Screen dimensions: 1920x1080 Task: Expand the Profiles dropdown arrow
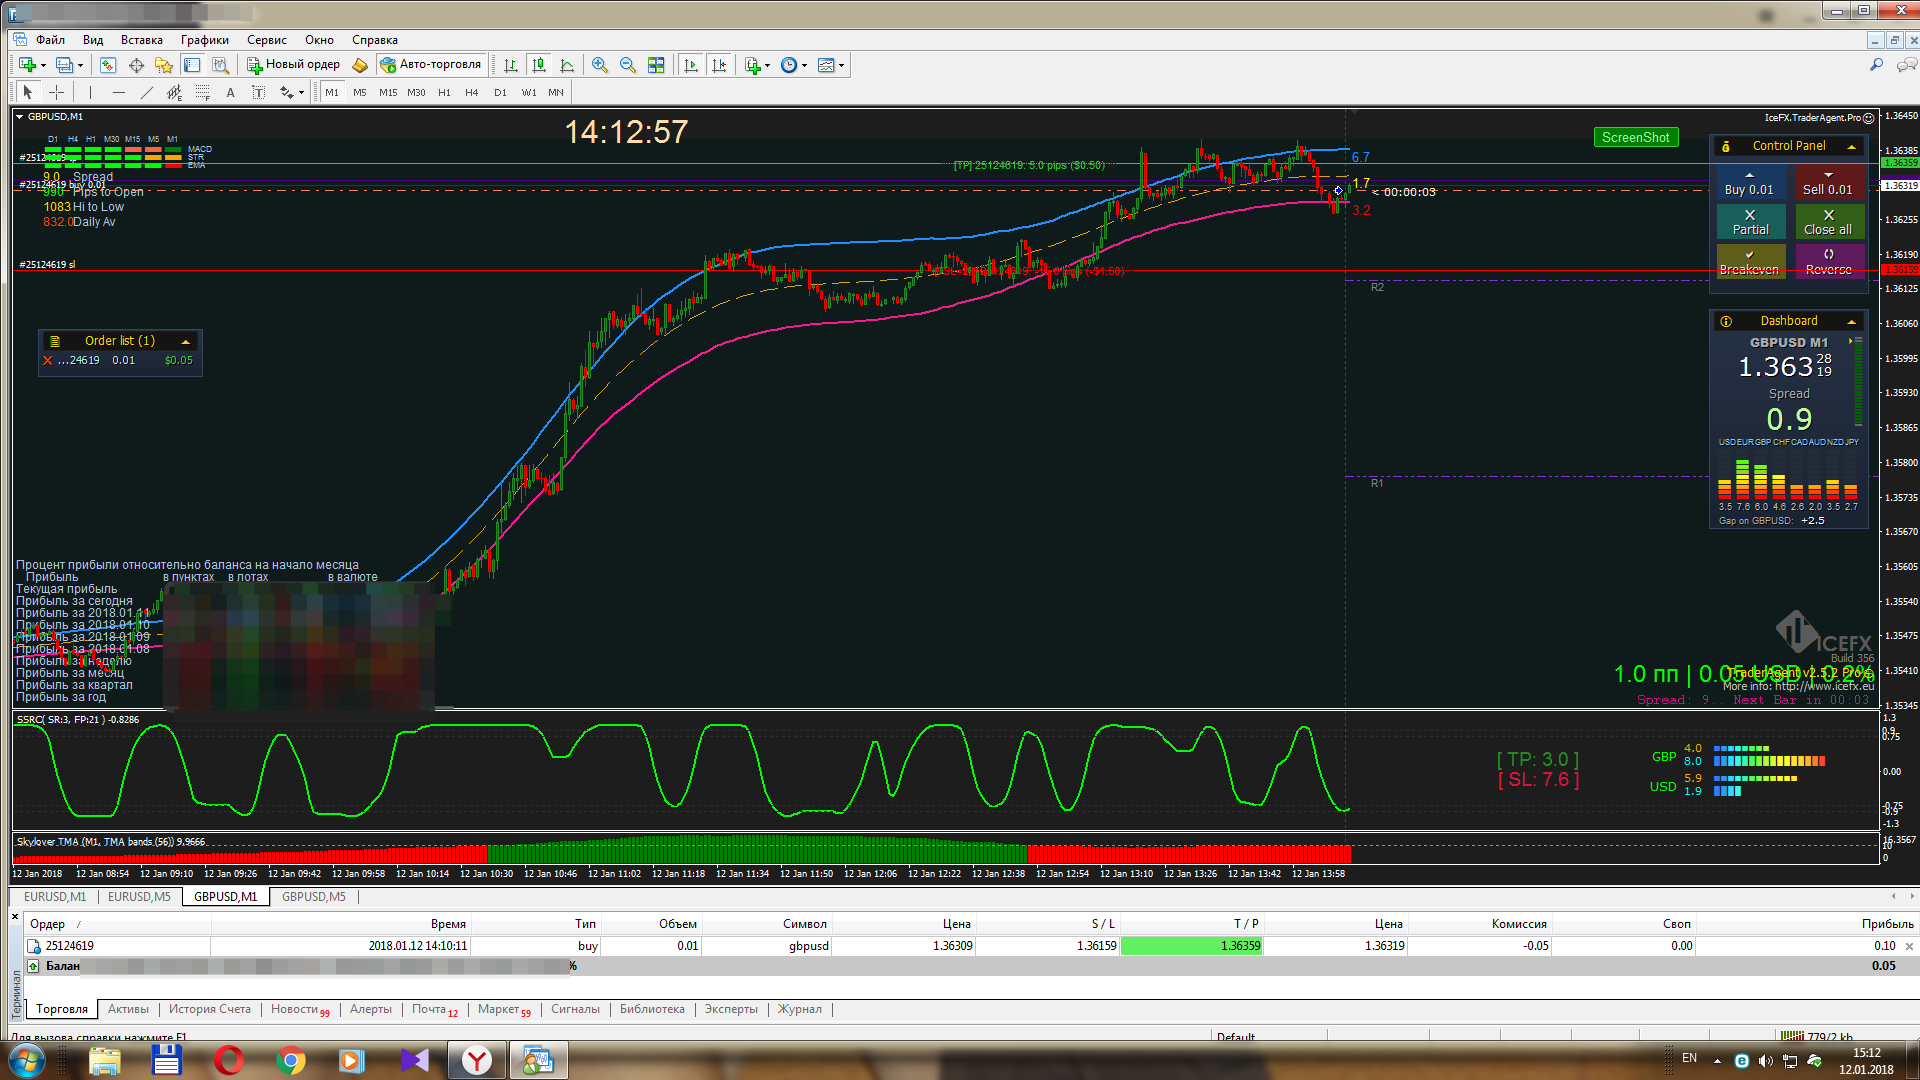80,66
